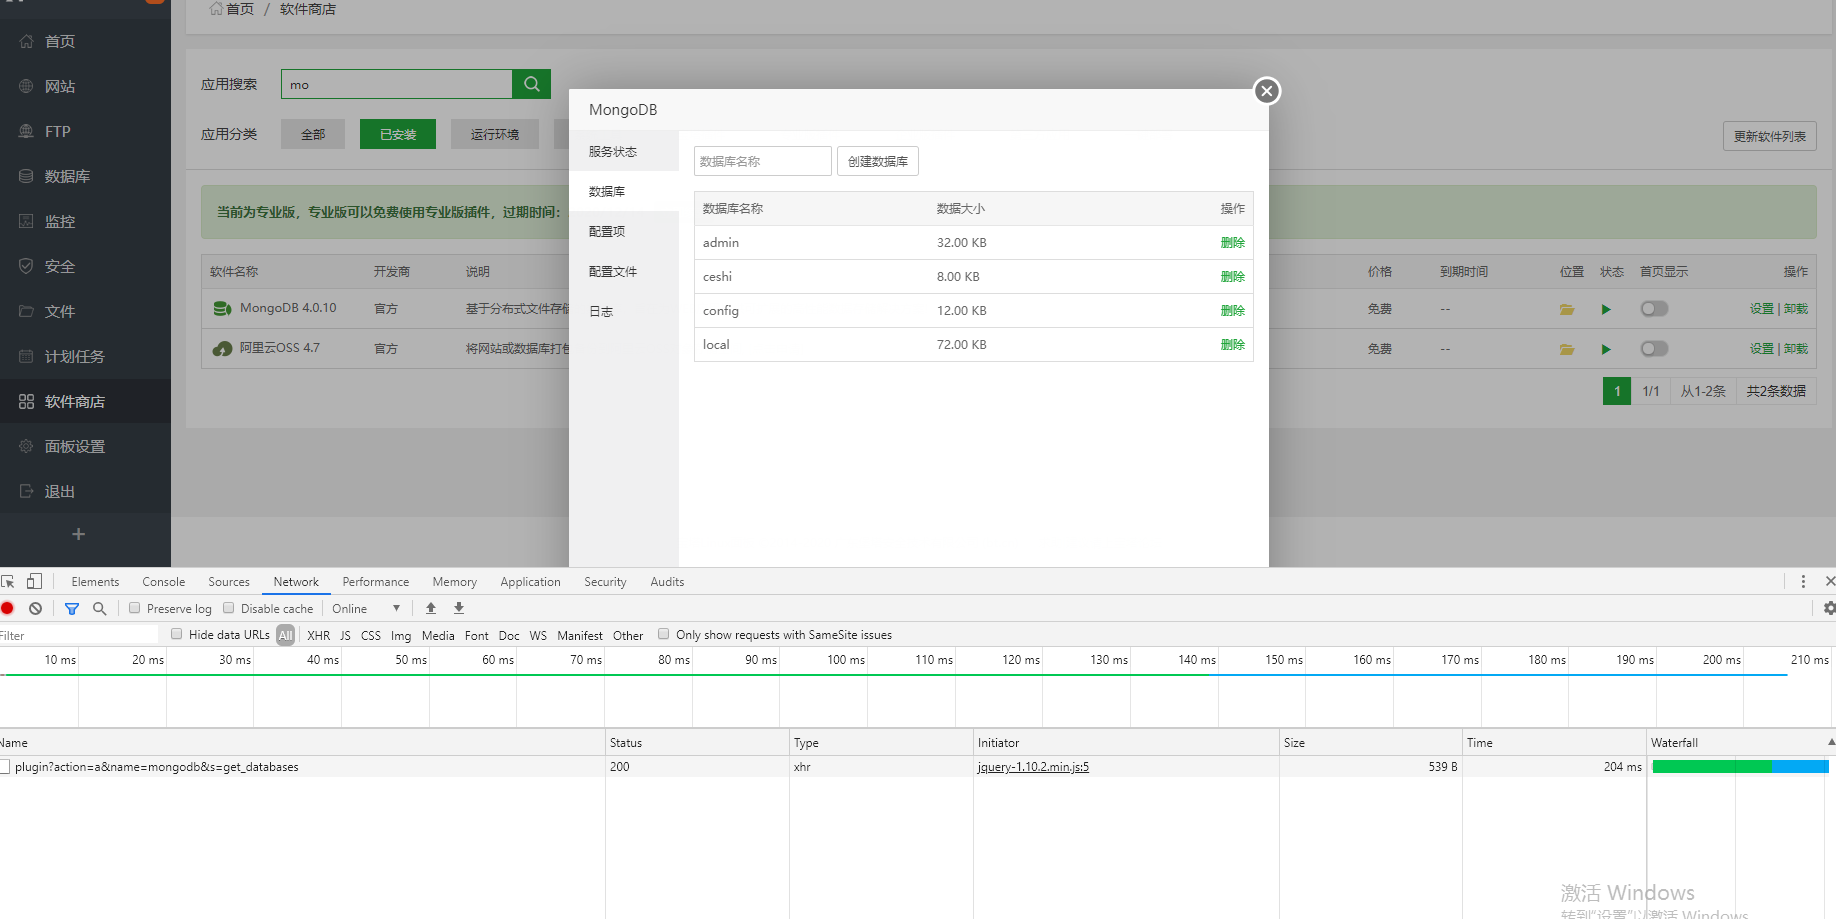This screenshot has height=919, width=1836.
Task: Switch to the Sources DevTools tab
Action: tap(229, 582)
